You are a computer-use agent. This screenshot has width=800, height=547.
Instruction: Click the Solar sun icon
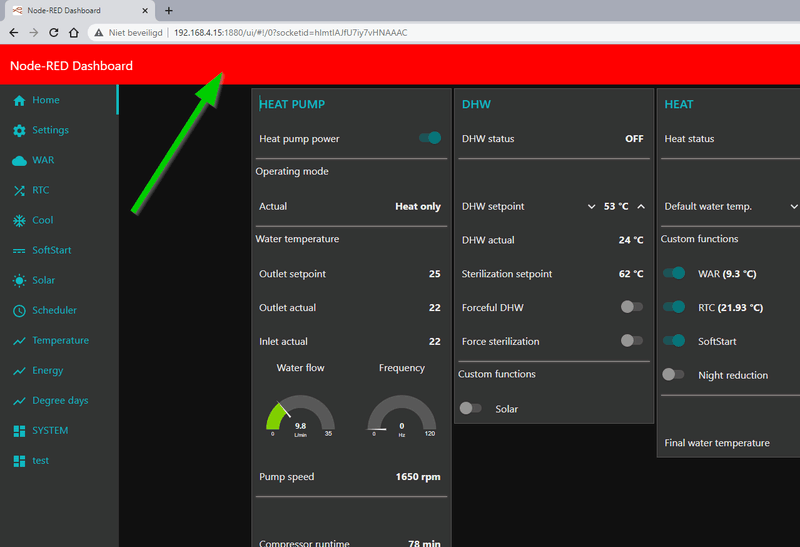pos(19,281)
